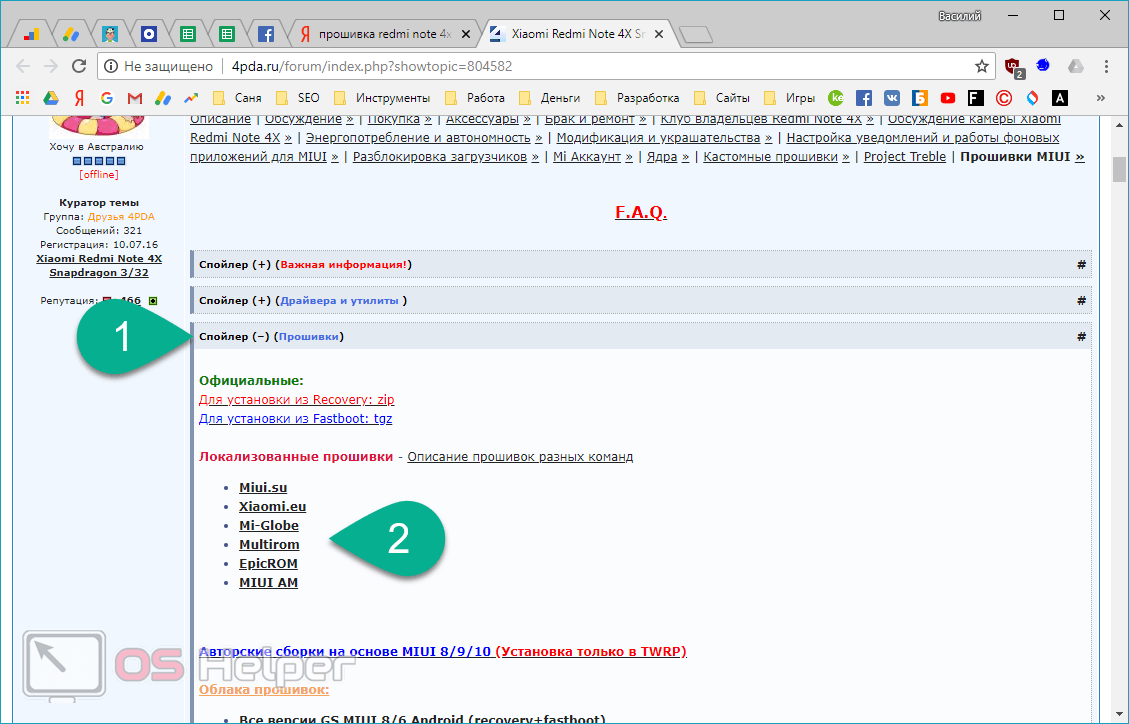The height and width of the screenshot is (724, 1129).
Task: Expand the Саня bookmarks folder
Action: [237, 98]
